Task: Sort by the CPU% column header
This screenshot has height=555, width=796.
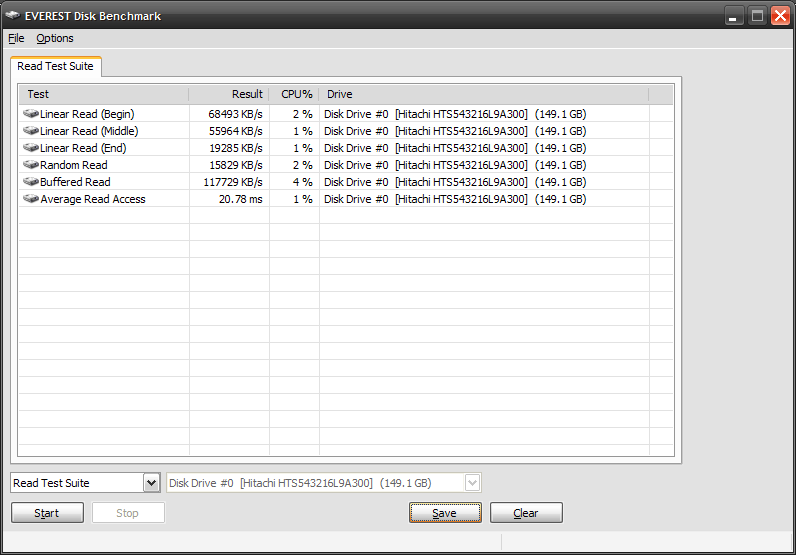Action: [x=294, y=94]
